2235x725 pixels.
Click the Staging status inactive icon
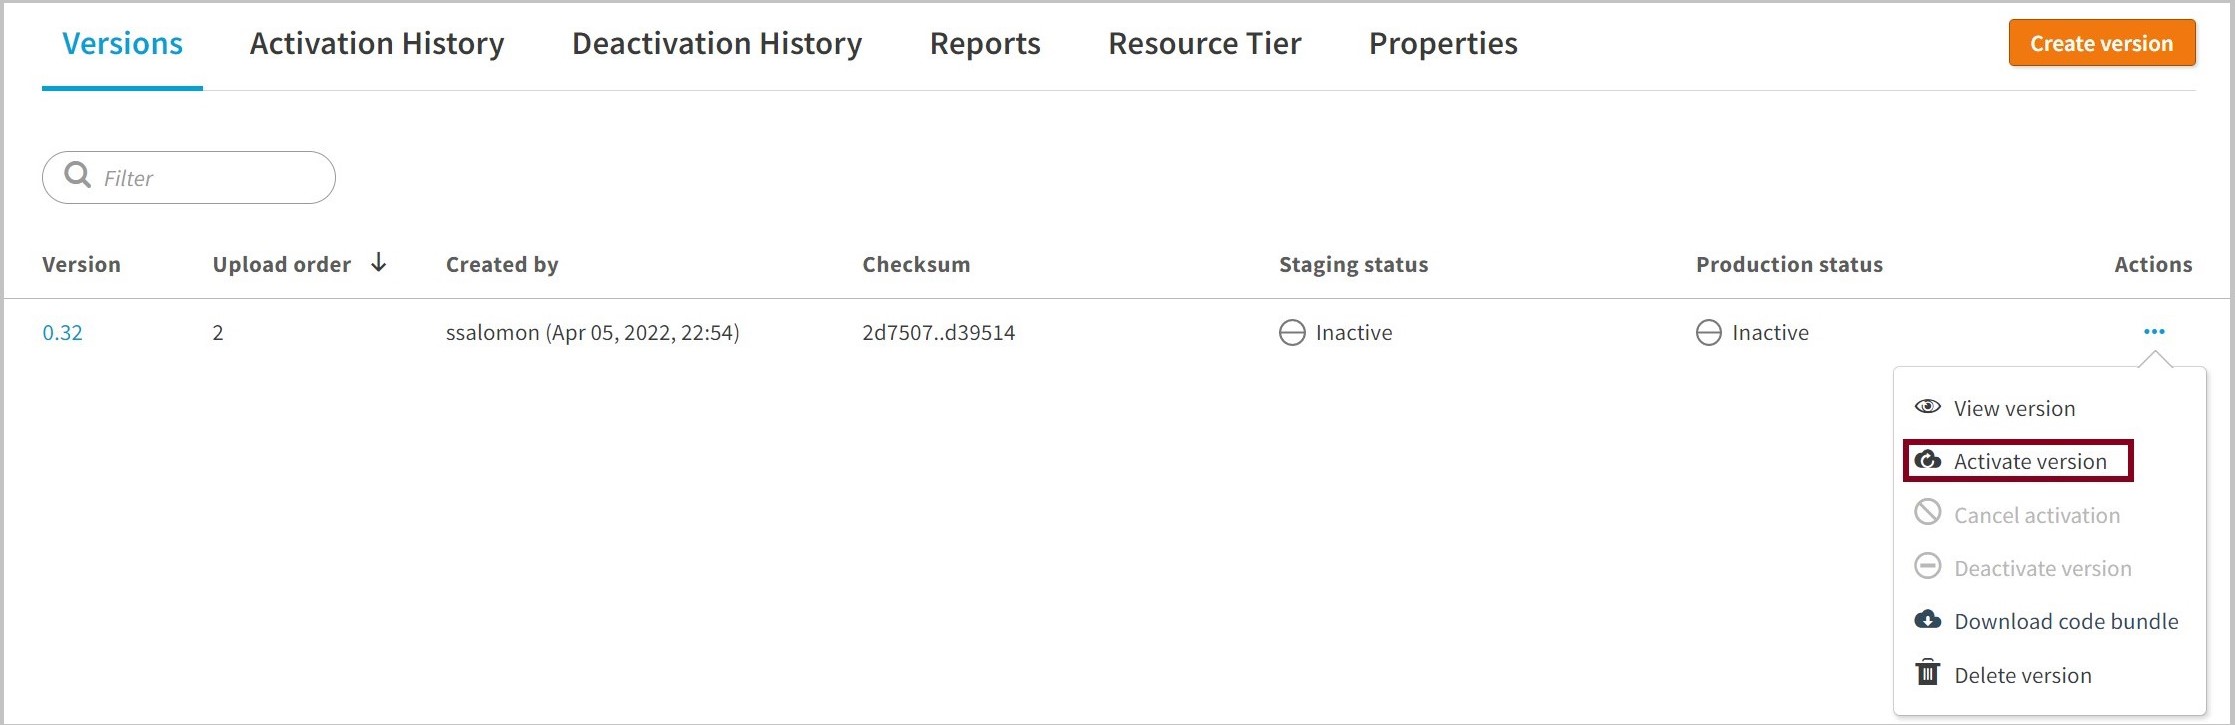tap(1292, 333)
